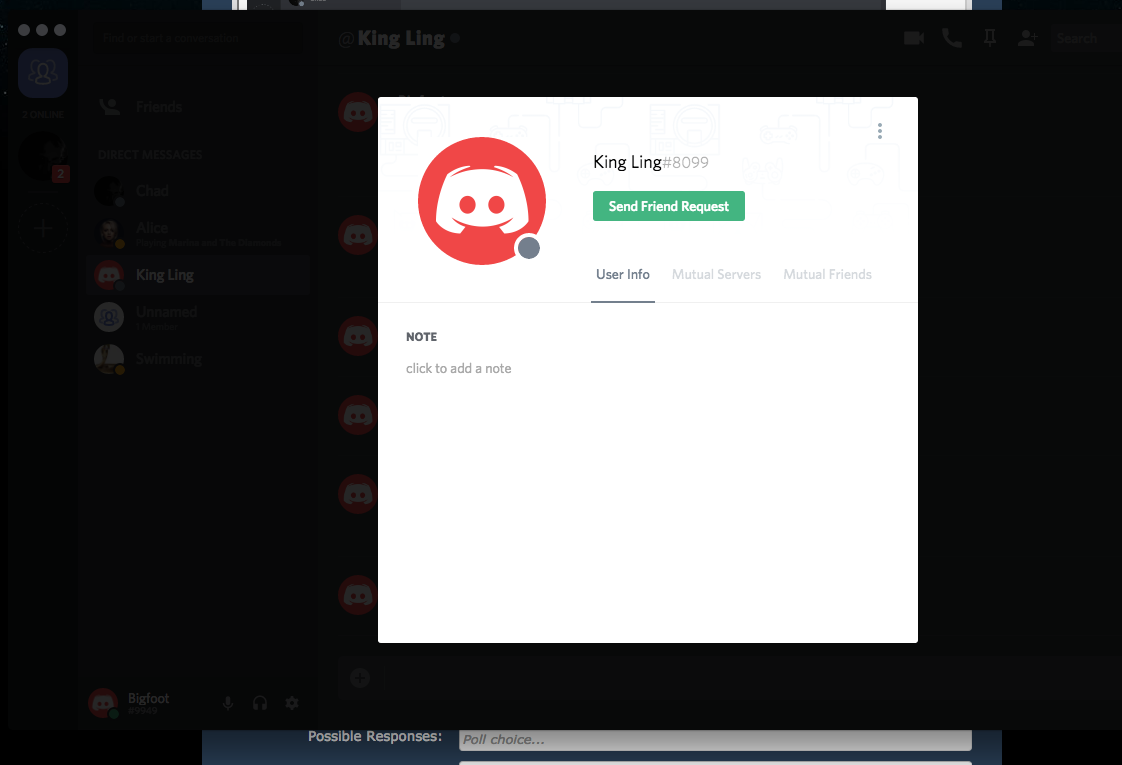The height and width of the screenshot is (765, 1122).
Task: Open the Mutual Friends tab
Action: (827, 275)
